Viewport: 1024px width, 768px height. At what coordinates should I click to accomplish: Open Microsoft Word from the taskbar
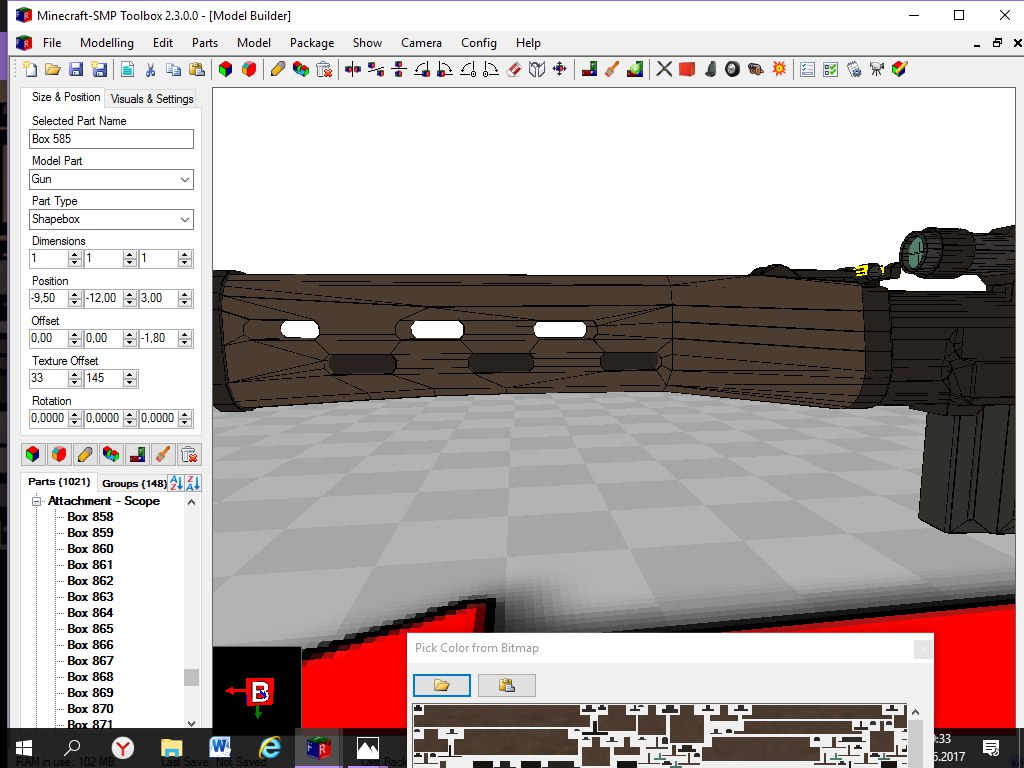[220, 746]
